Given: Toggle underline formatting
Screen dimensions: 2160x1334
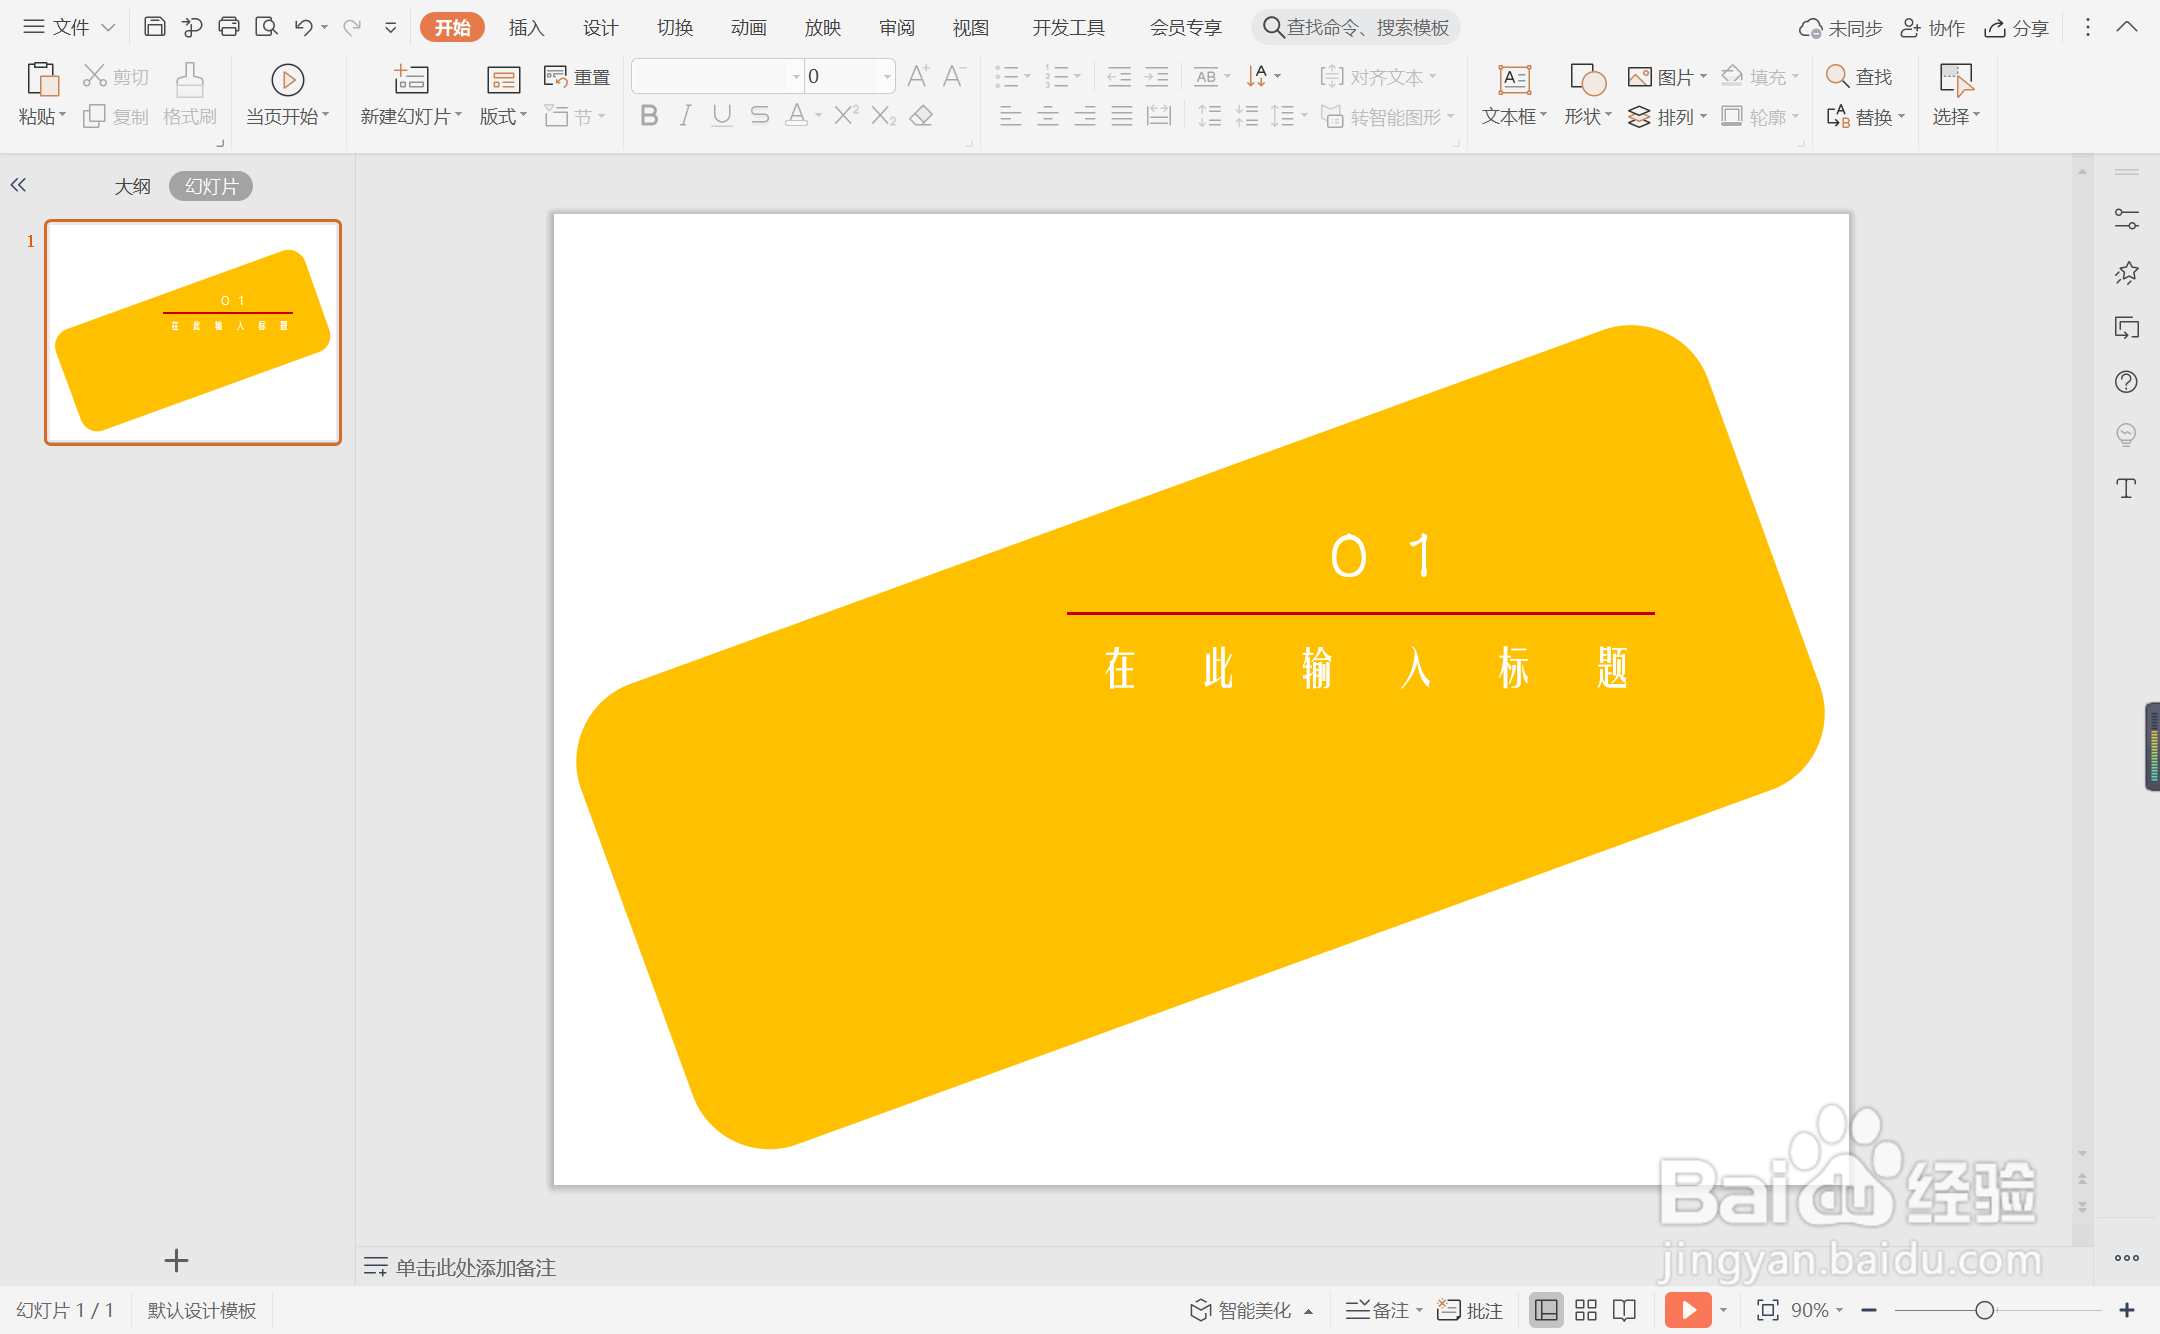Looking at the screenshot, I should pos(722,115).
